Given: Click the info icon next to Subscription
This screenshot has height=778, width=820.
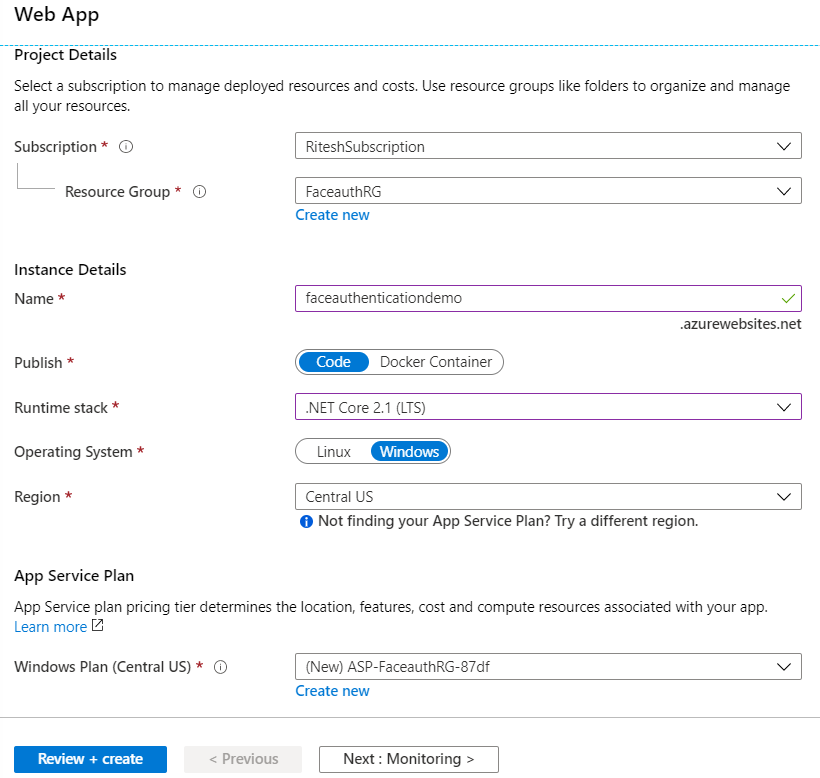Looking at the screenshot, I should (x=126, y=147).
